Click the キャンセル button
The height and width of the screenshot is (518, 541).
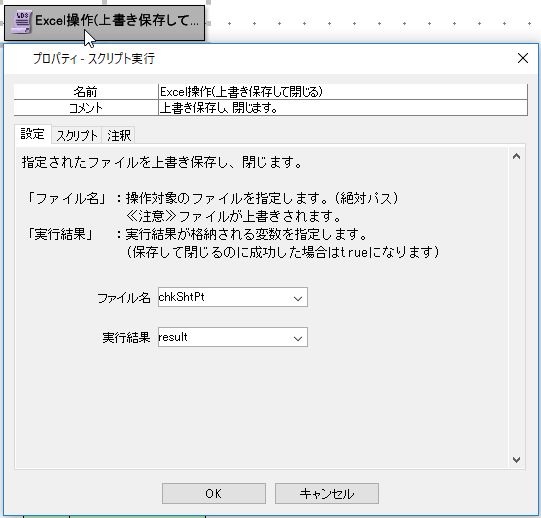[x=327, y=493]
